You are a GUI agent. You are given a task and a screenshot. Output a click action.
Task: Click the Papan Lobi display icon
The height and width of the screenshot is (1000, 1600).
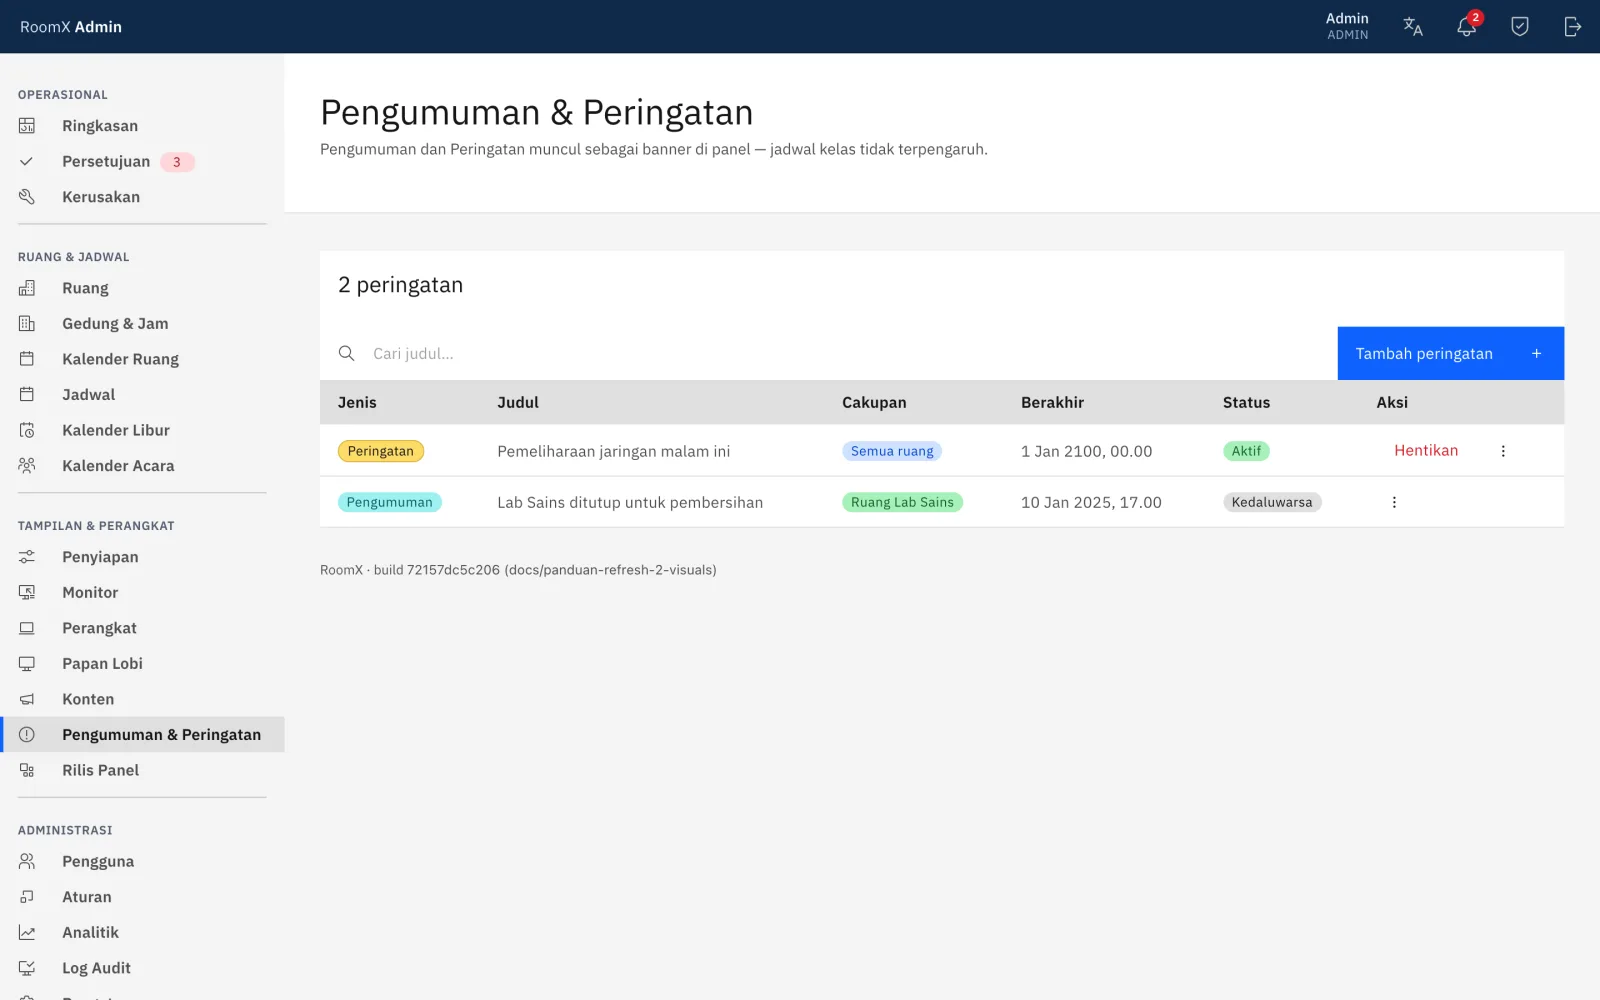27,664
